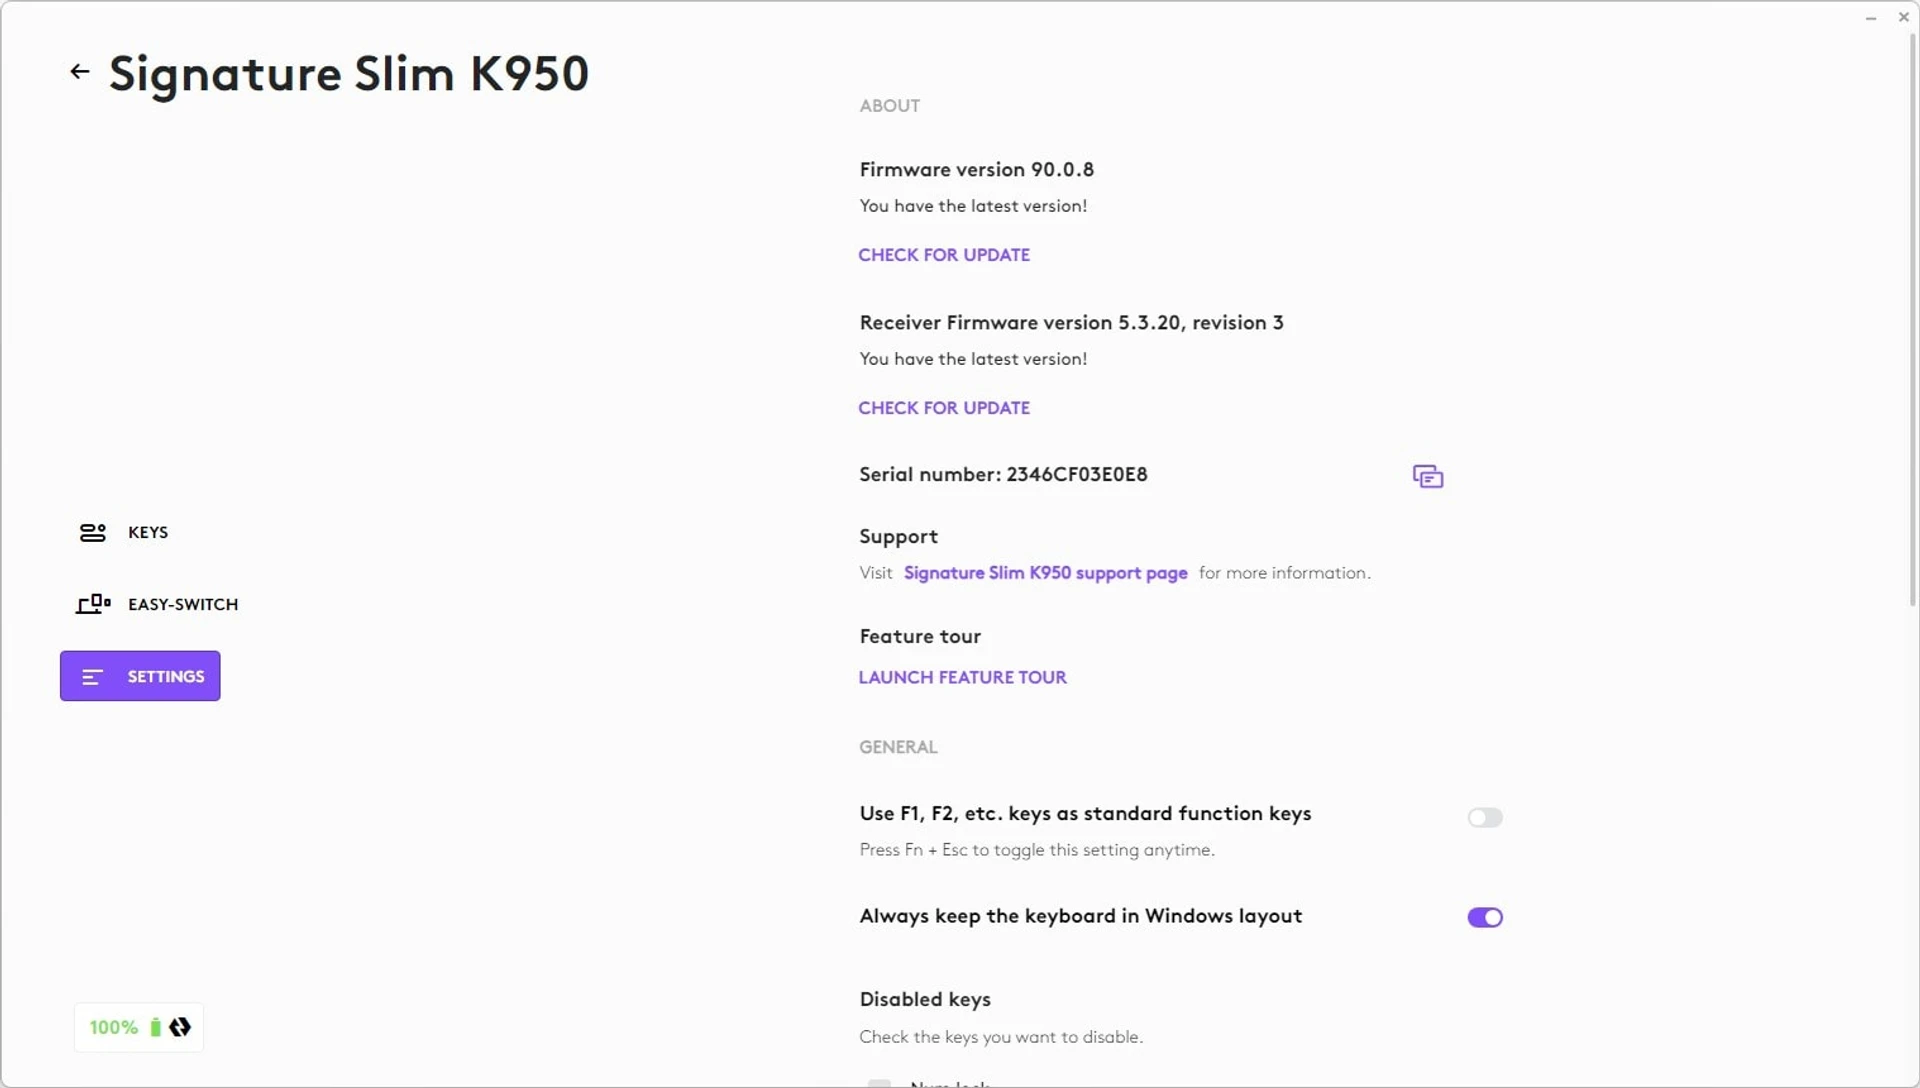Screen dimensions: 1920x1088
Task: Check for update under Firmware version 90.0.8
Action: [944, 255]
